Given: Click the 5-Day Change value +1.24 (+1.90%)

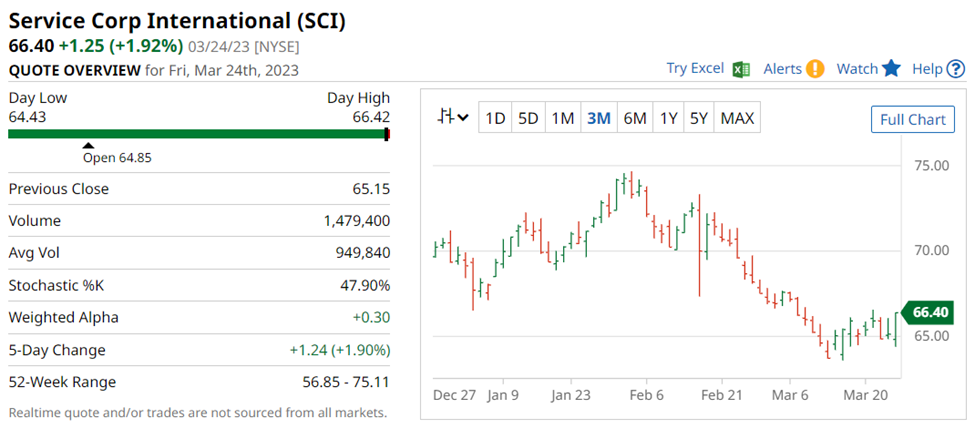Looking at the screenshot, I should coord(340,350).
